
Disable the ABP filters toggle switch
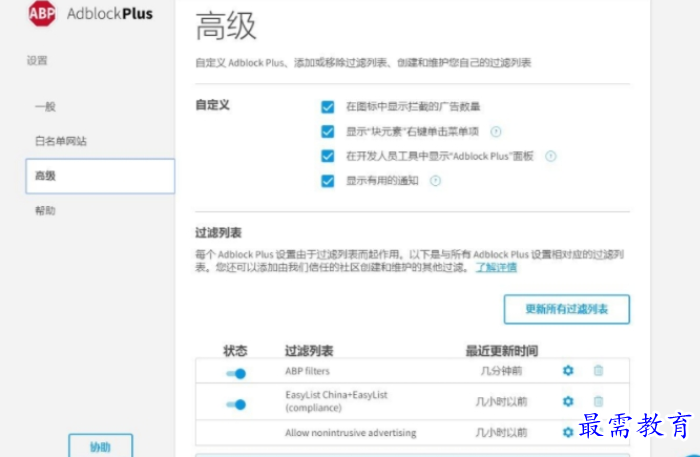click(x=237, y=372)
